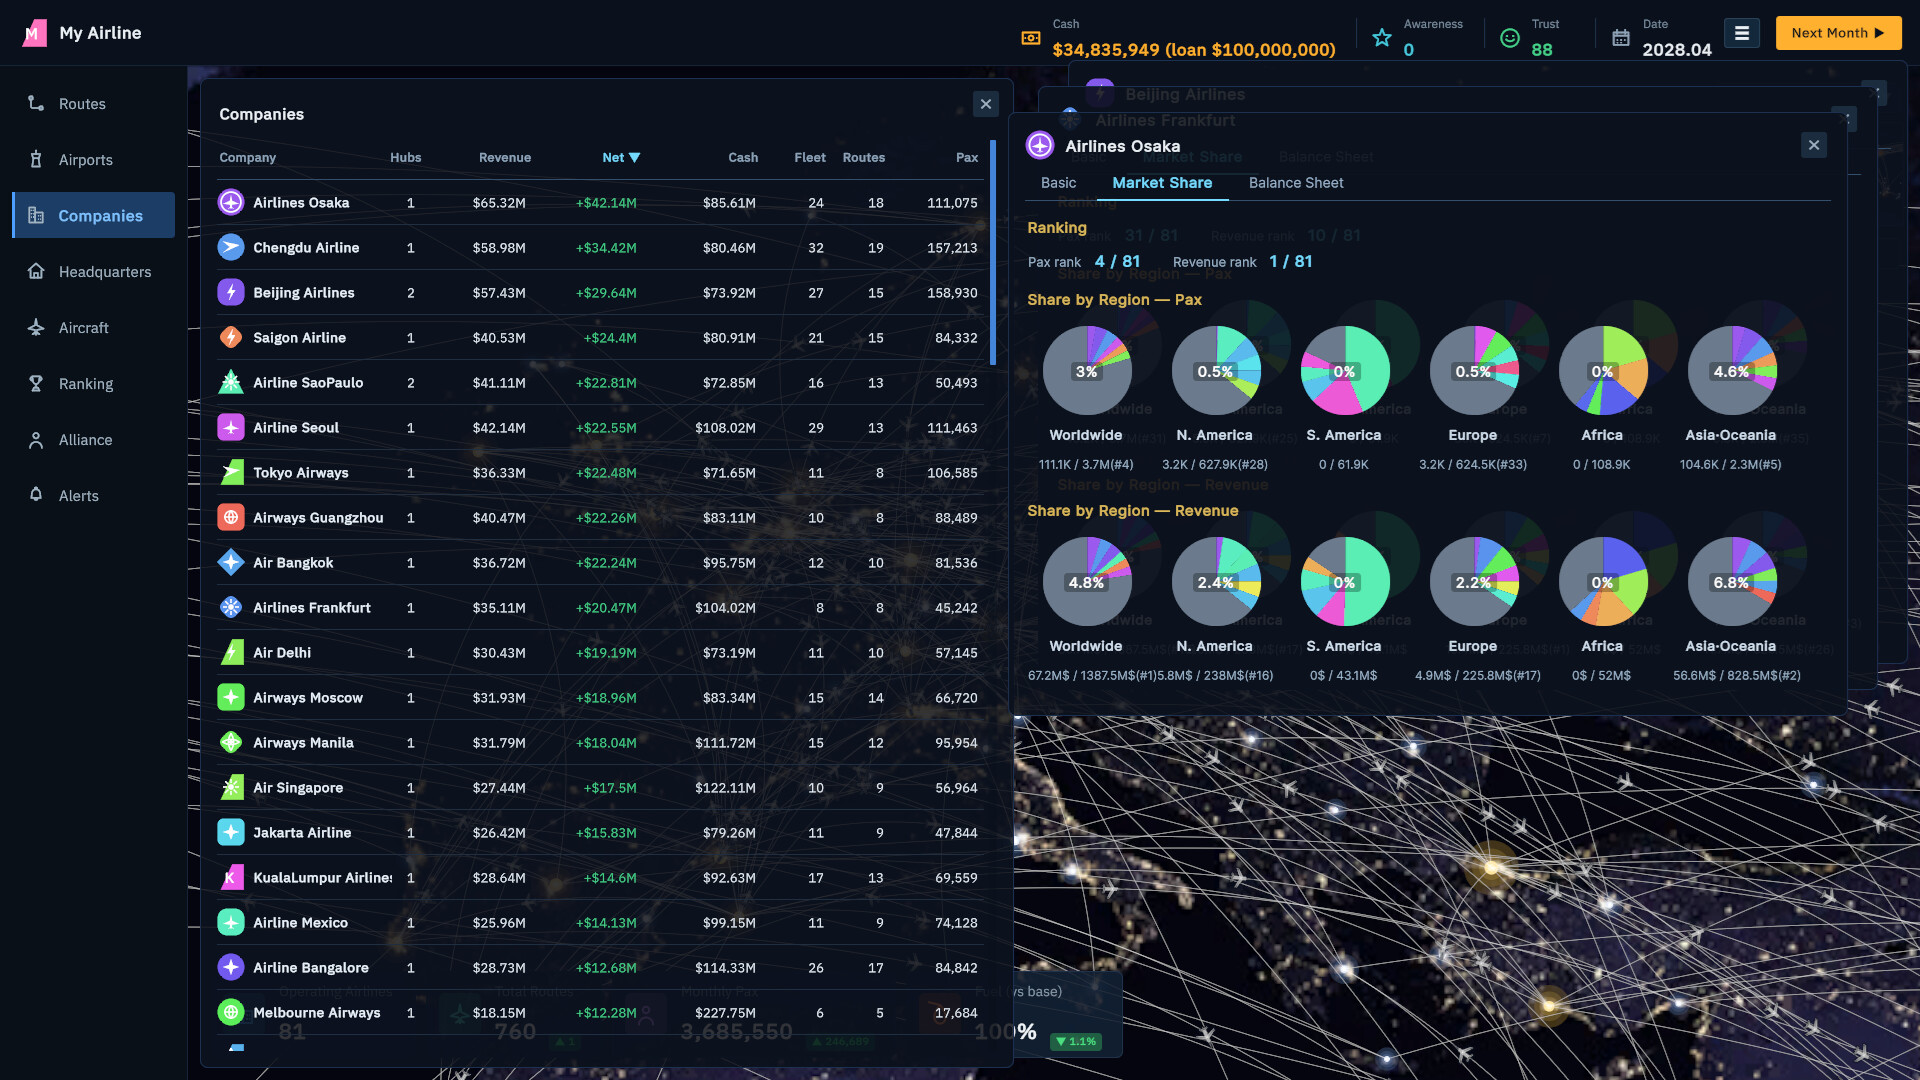Image resolution: width=1920 pixels, height=1080 pixels.
Task: Click the Trust smiley icon
Action: pos(1510,38)
